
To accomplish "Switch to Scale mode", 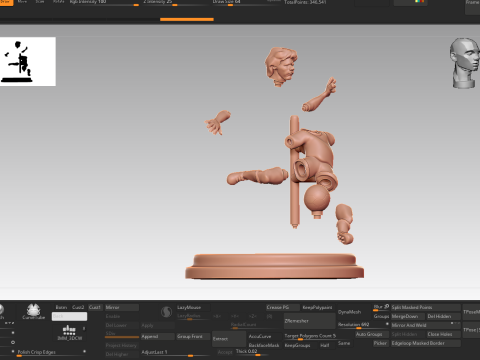I will point(40,2).
